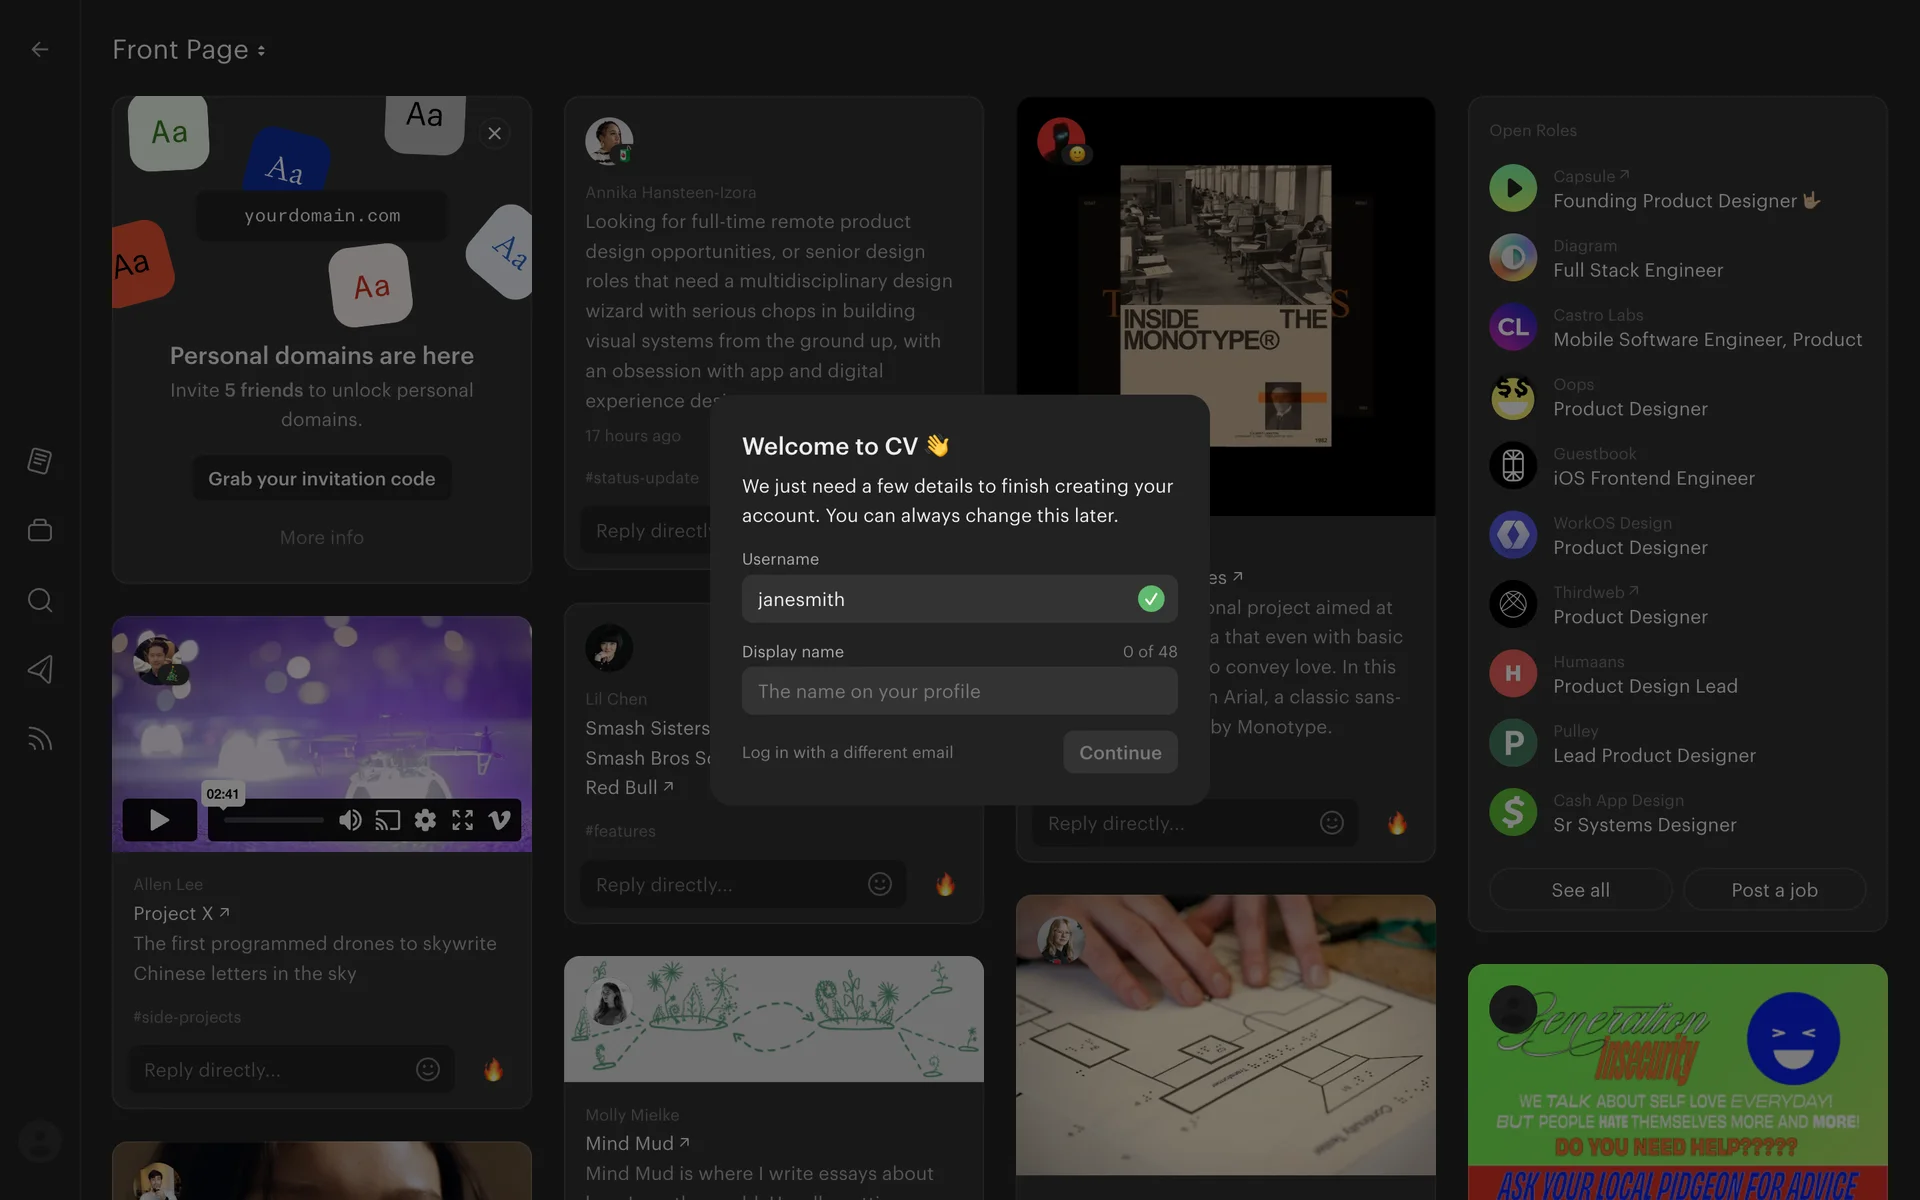Click the back arrow icon
Image resolution: width=1920 pixels, height=1200 pixels.
tap(40, 49)
